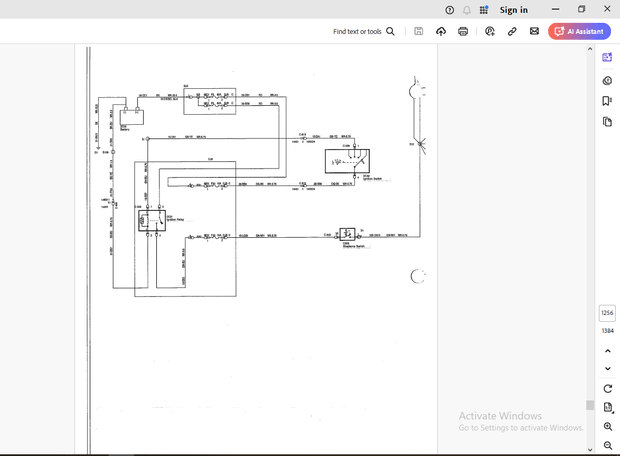Save the file with floppy icon

tap(418, 31)
